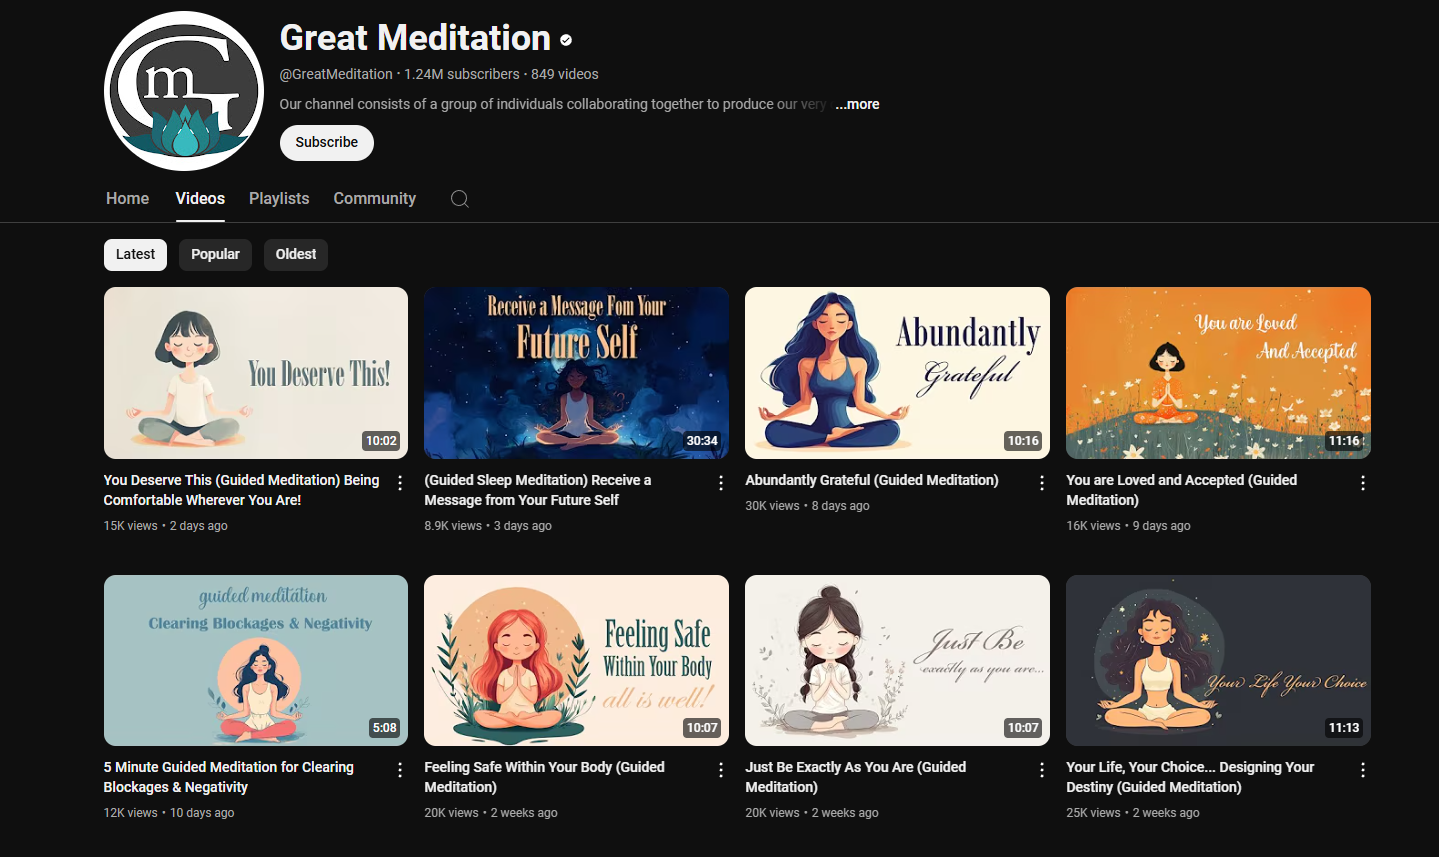The image size is (1439, 857).
Task: Open options menu for Feeling Safe video
Action: [721, 770]
